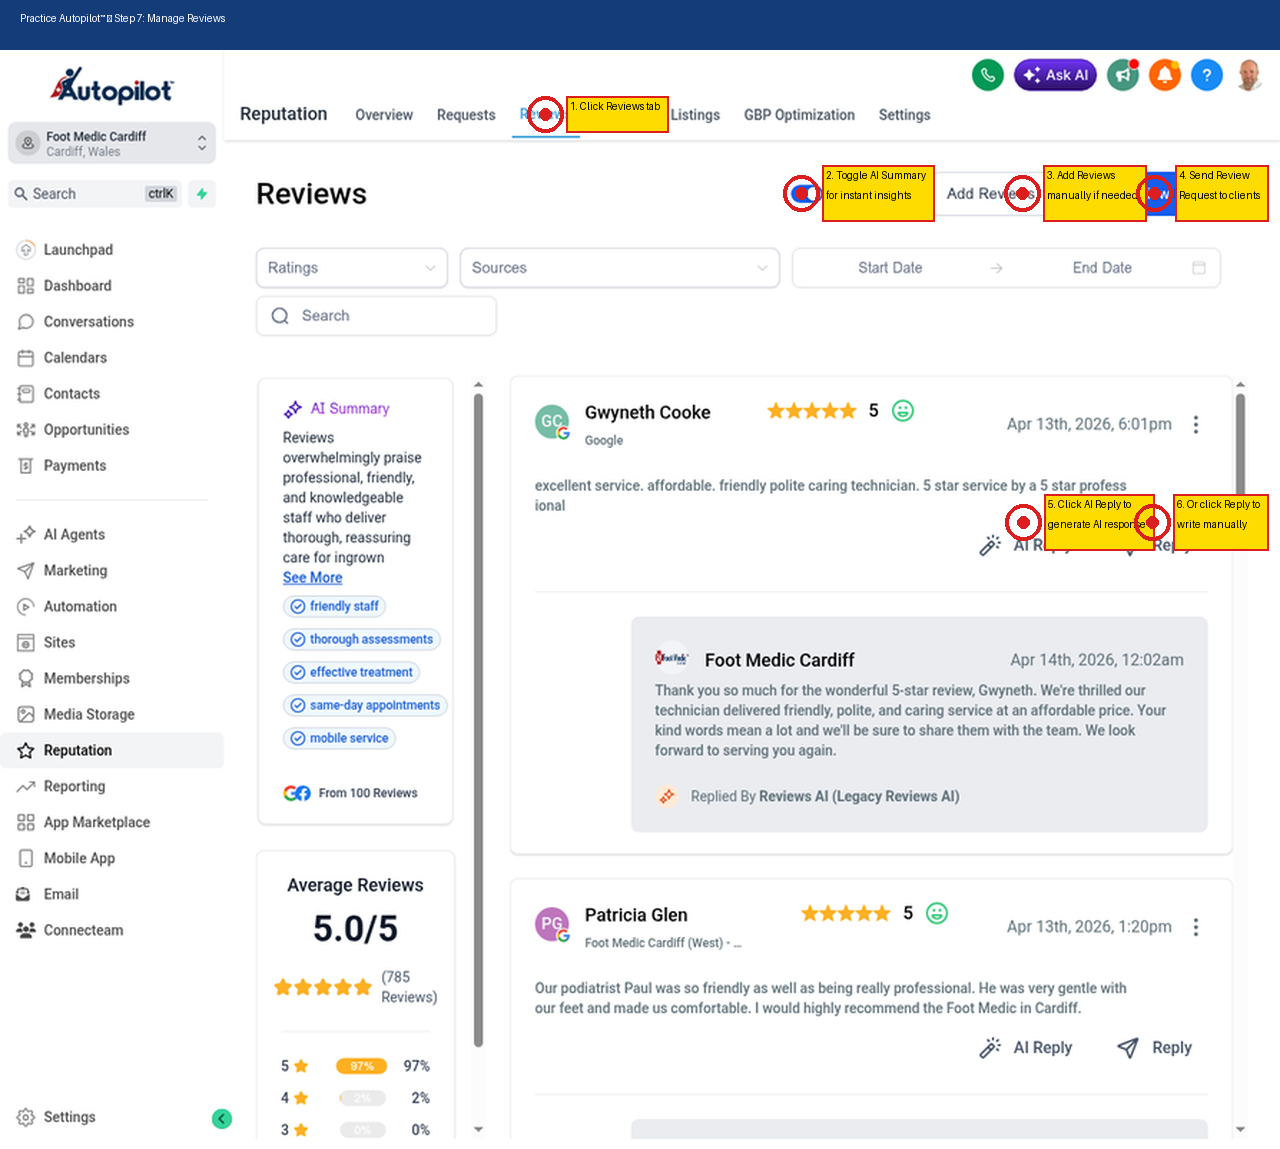1280x1149 pixels.
Task: Open the Sources filter dropdown
Action: coord(619,268)
